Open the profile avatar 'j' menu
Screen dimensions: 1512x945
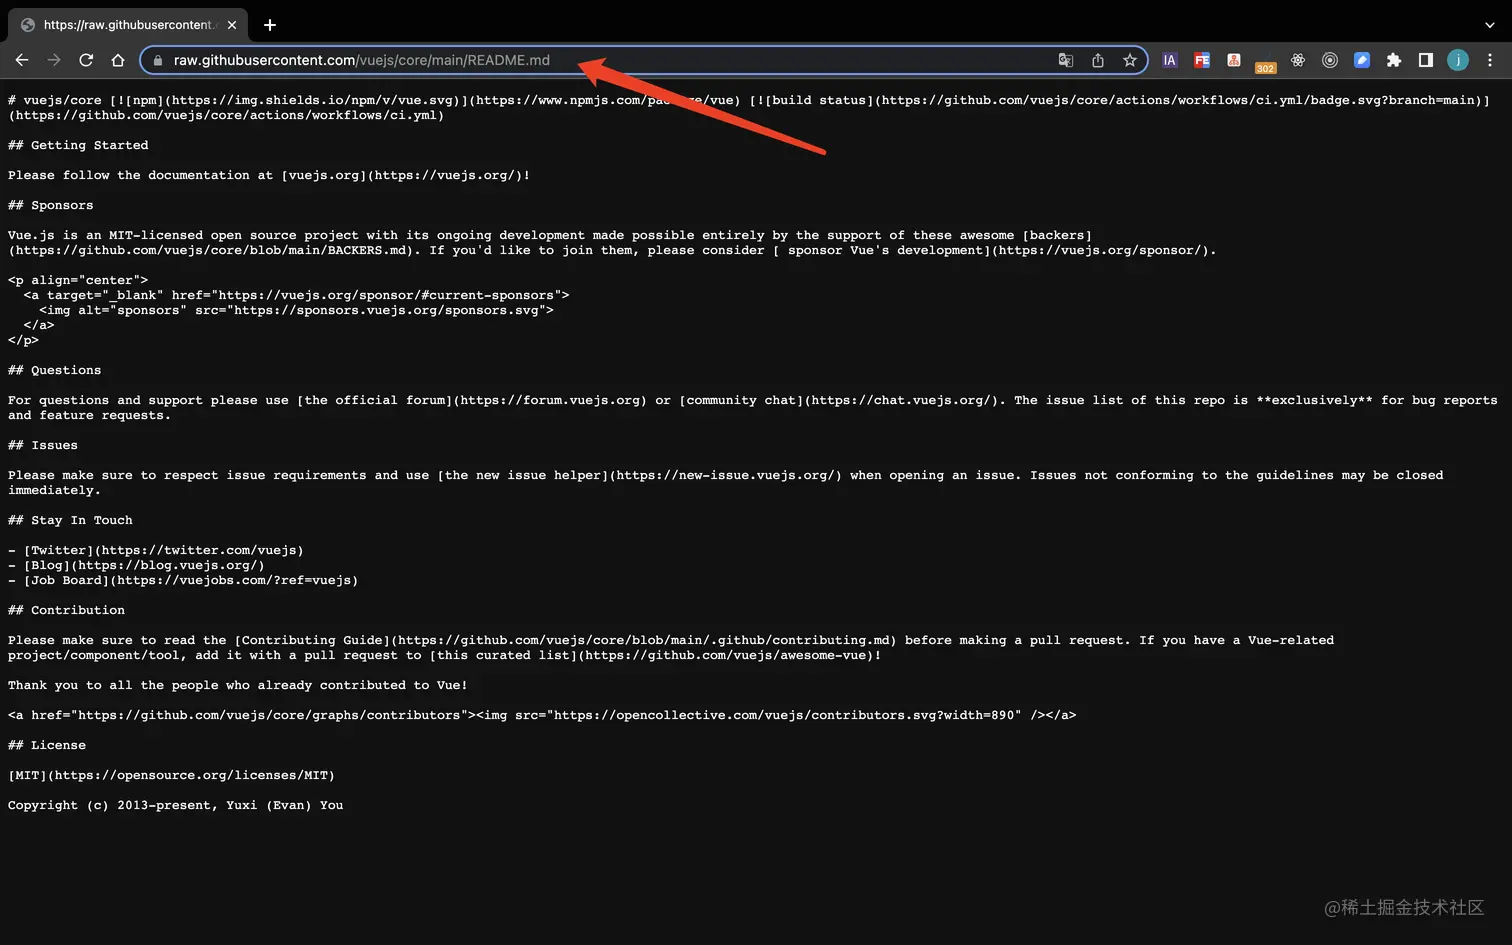point(1458,60)
